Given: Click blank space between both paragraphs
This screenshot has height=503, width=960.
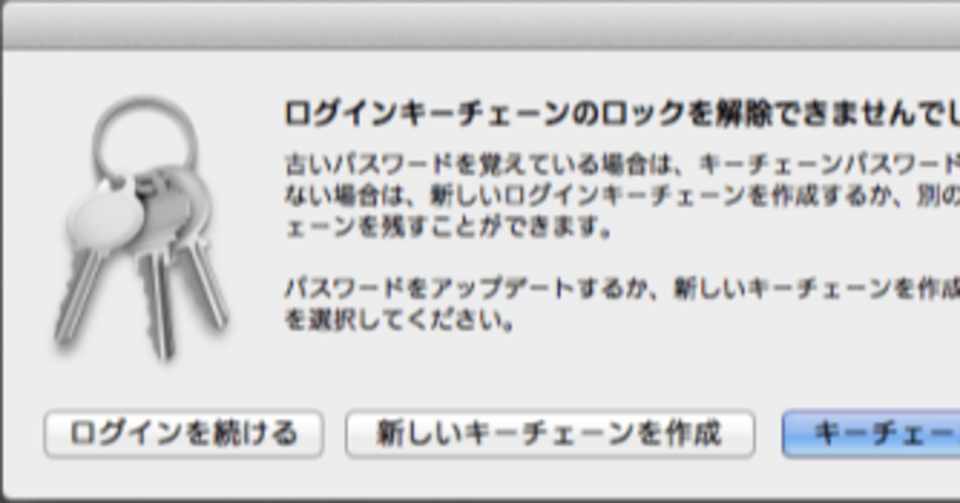Looking at the screenshot, I should pos(612,258).
